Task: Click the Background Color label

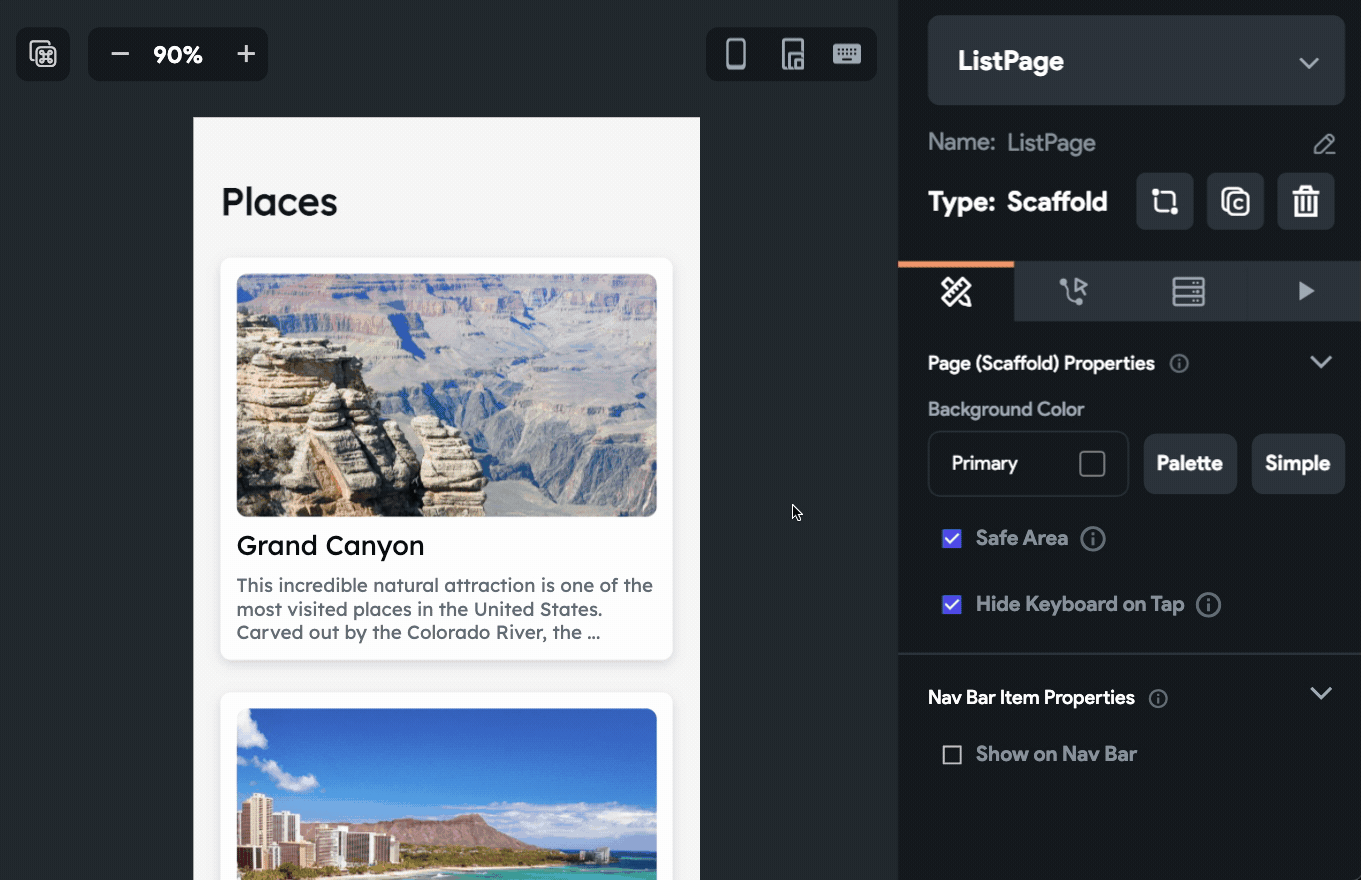Action: tap(1006, 410)
